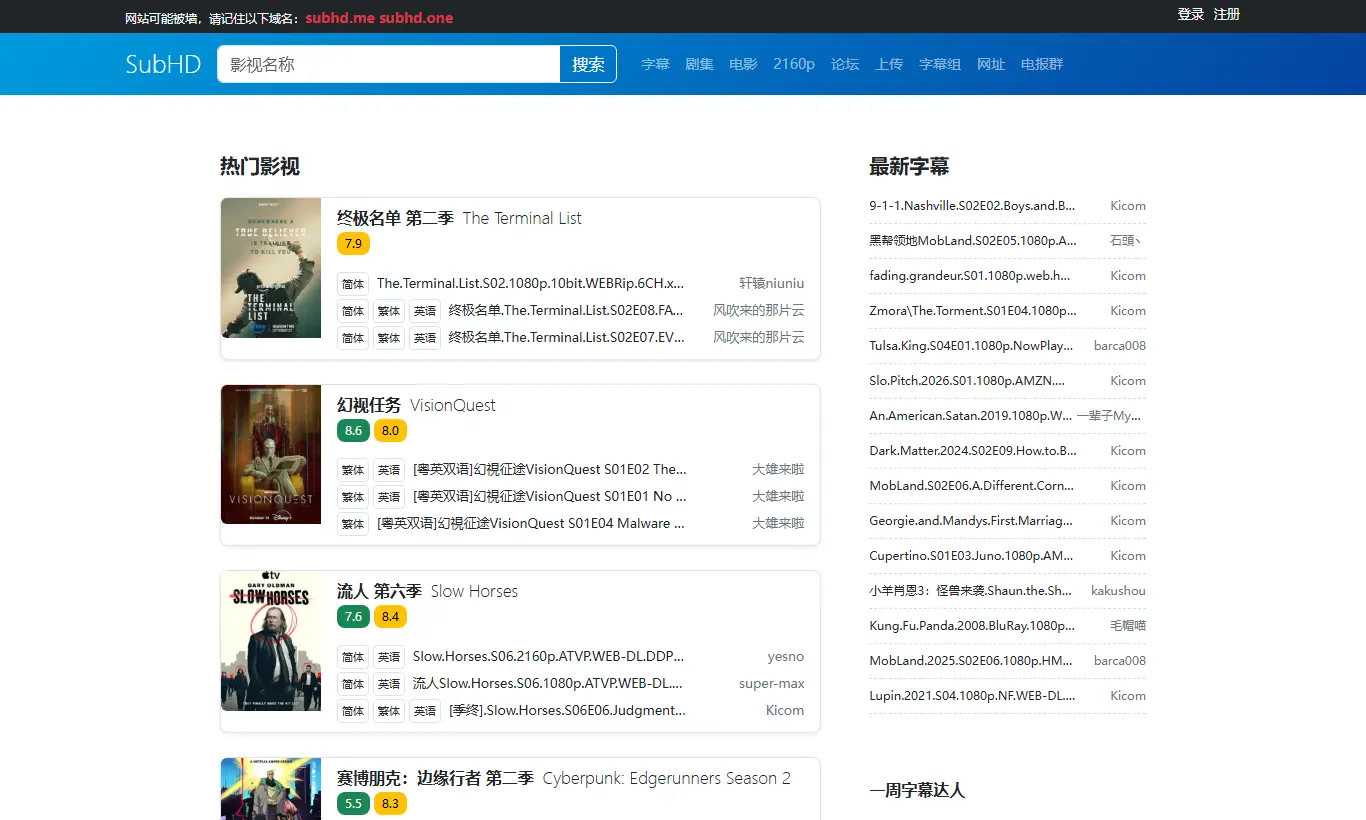Click the SubHD site logo
Screen dimensions: 1366x820
(x=163, y=64)
